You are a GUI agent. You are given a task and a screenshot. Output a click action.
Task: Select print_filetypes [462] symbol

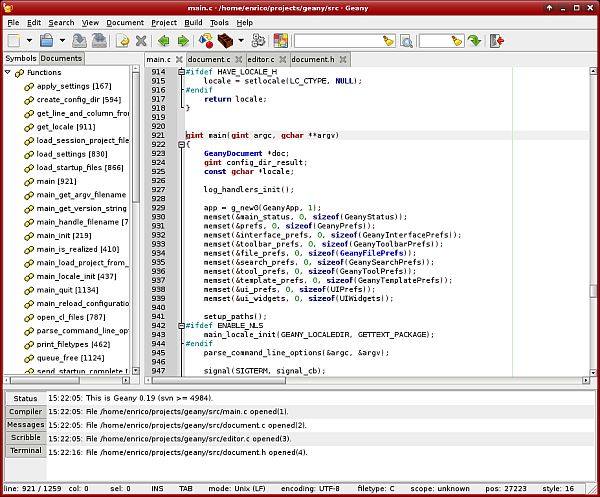click(x=73, y=344)
